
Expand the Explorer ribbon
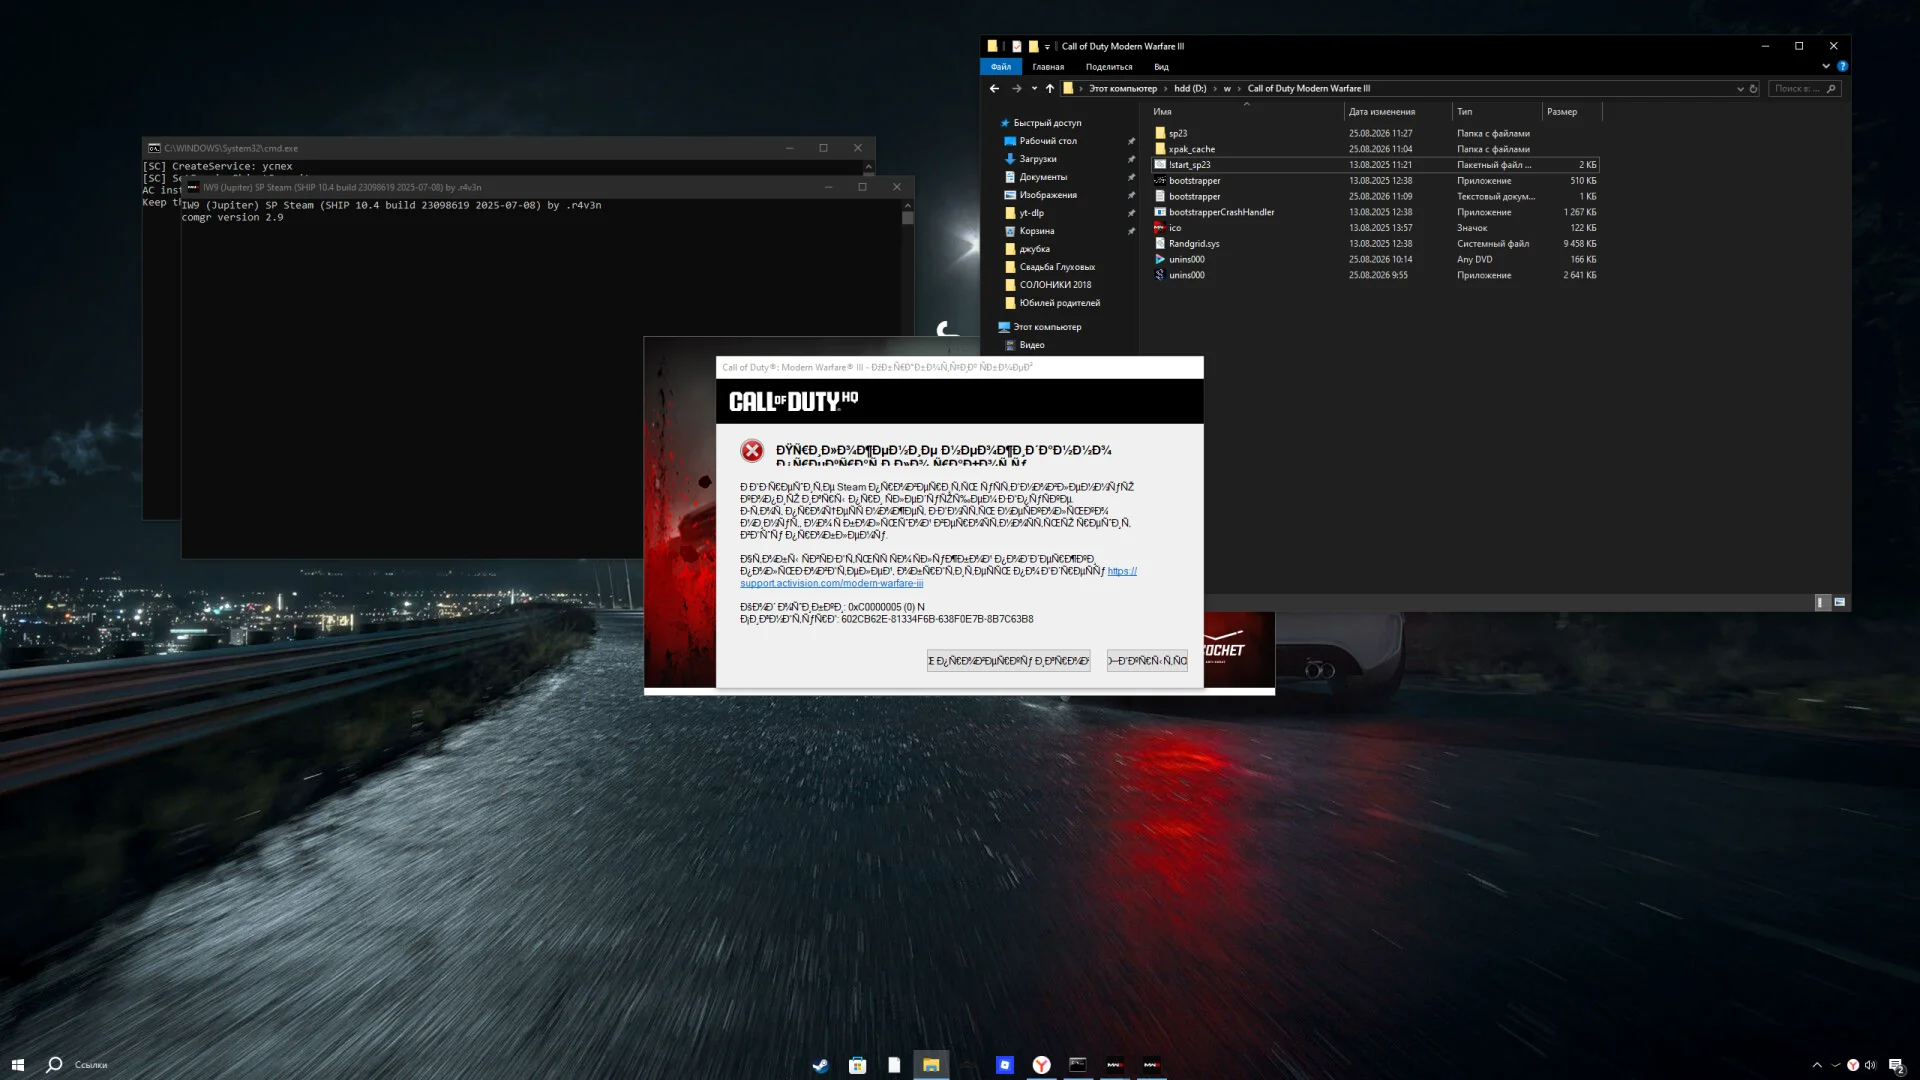pos(1826,67)
